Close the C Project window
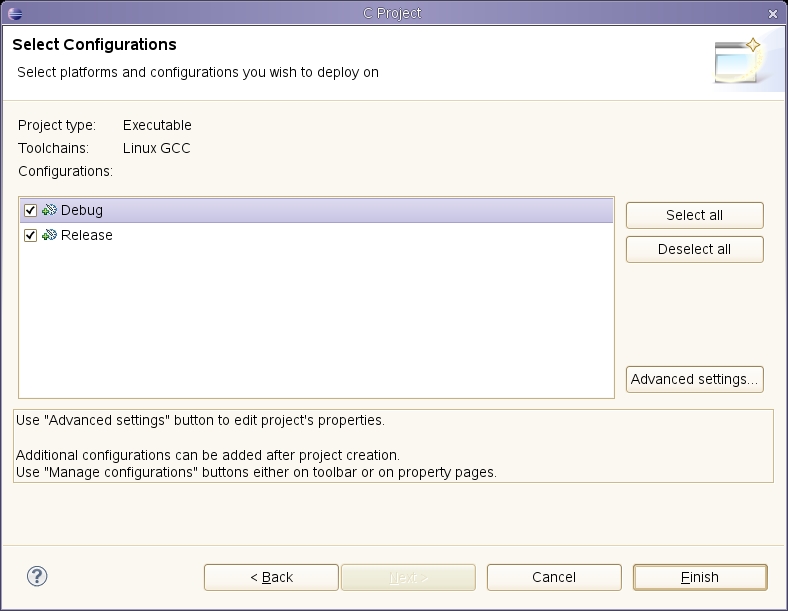 tap(773, 14)
